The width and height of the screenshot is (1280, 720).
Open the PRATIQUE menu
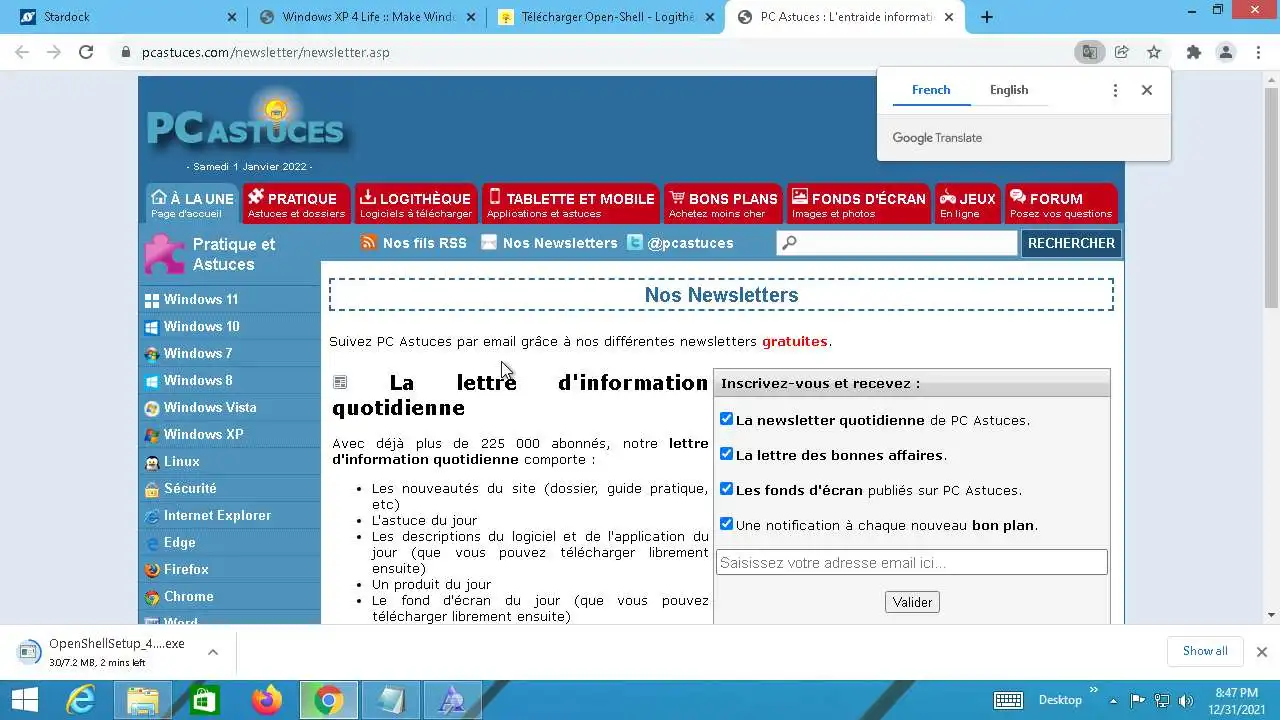(297, 204)
